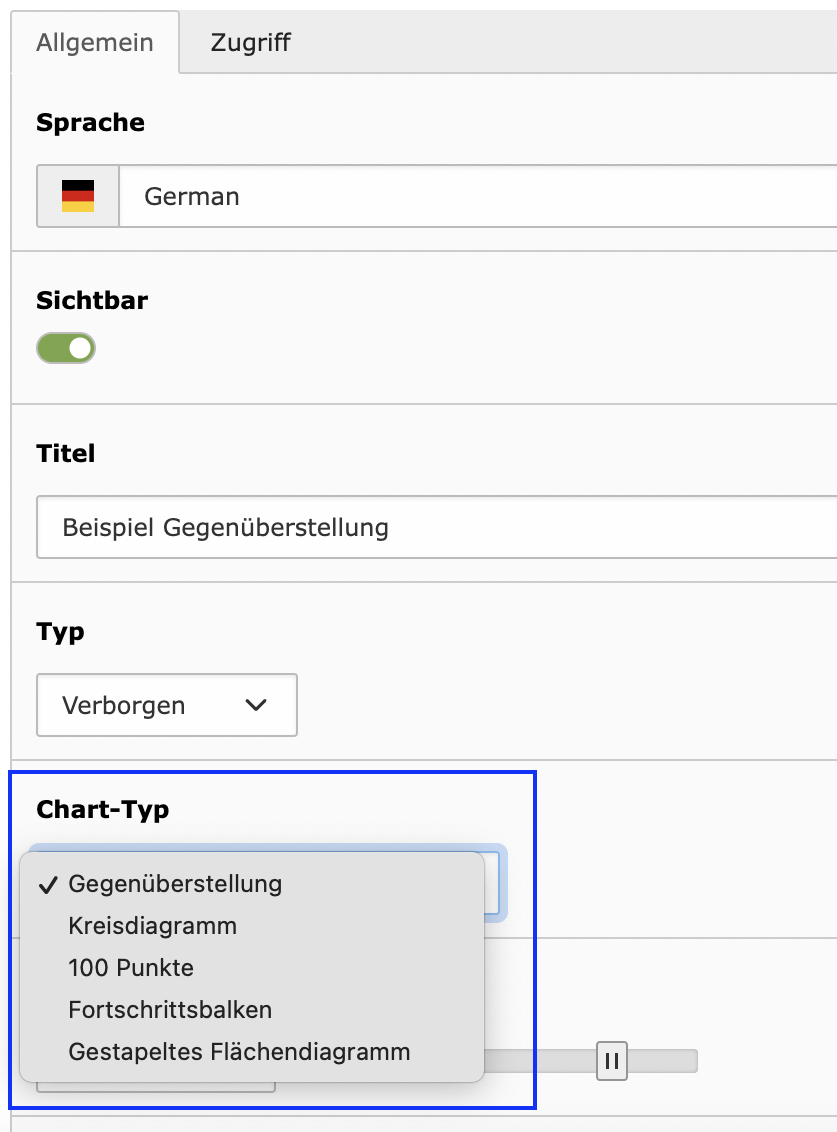Screen dimensions: 837x1132
Task: Click the Chart-Typ field label
Action: pyautogui.click(x=103, y=809)
